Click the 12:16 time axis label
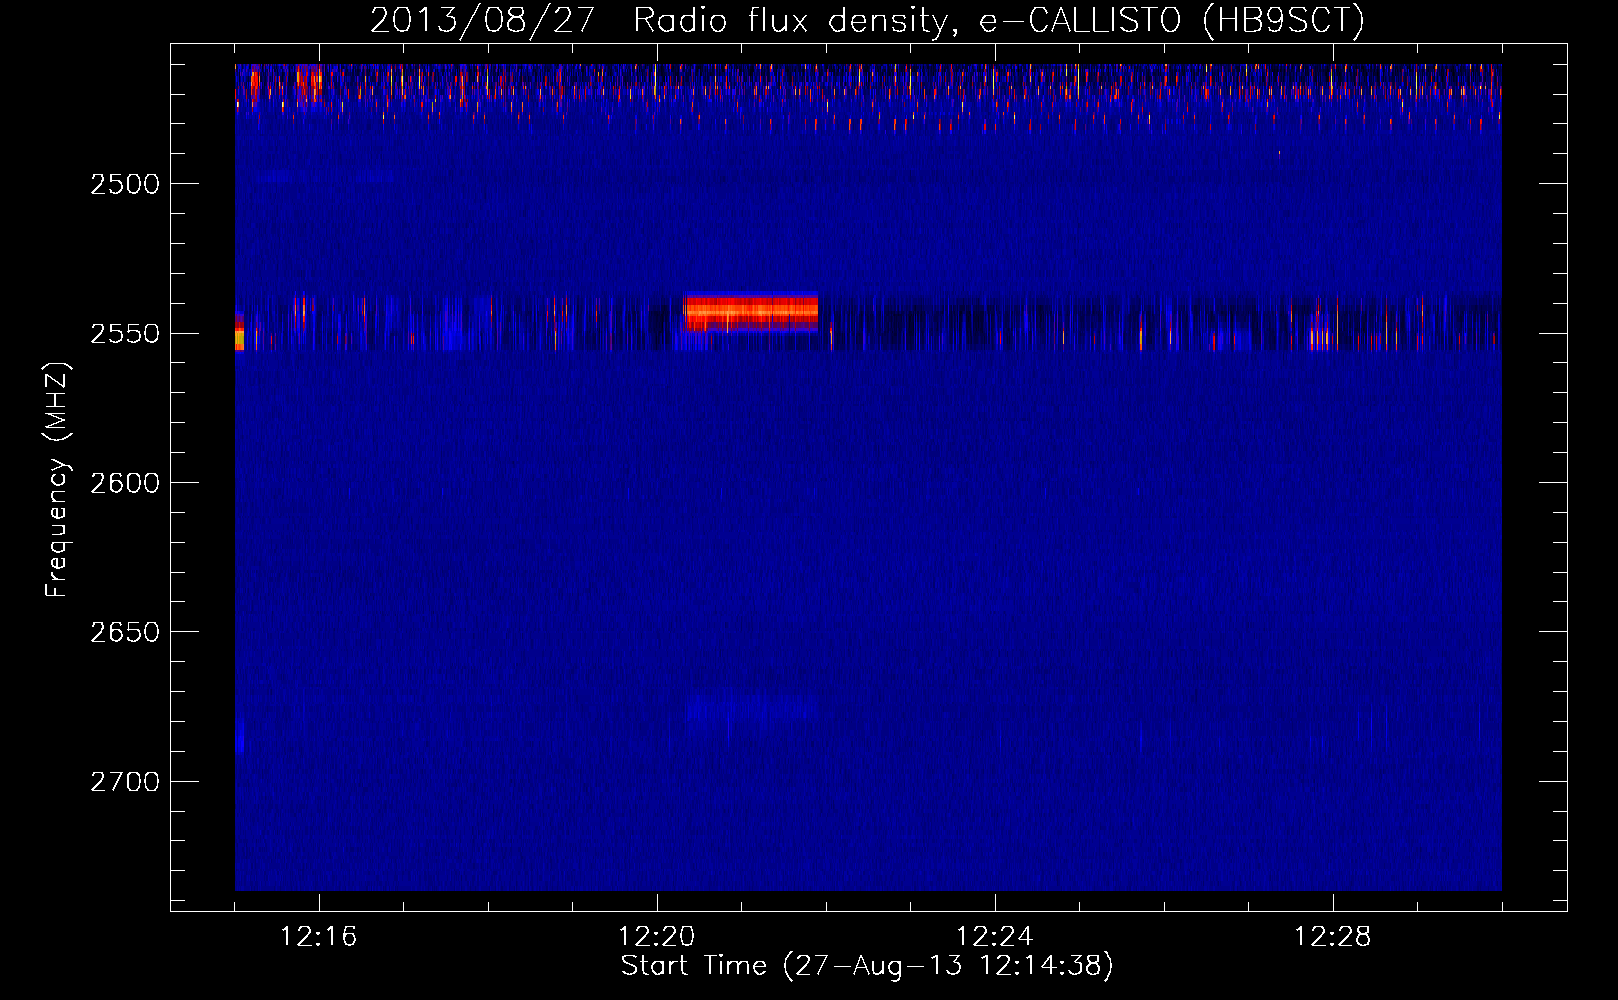The height and width of the screenshot is (1000, 1618). (319, 937)
